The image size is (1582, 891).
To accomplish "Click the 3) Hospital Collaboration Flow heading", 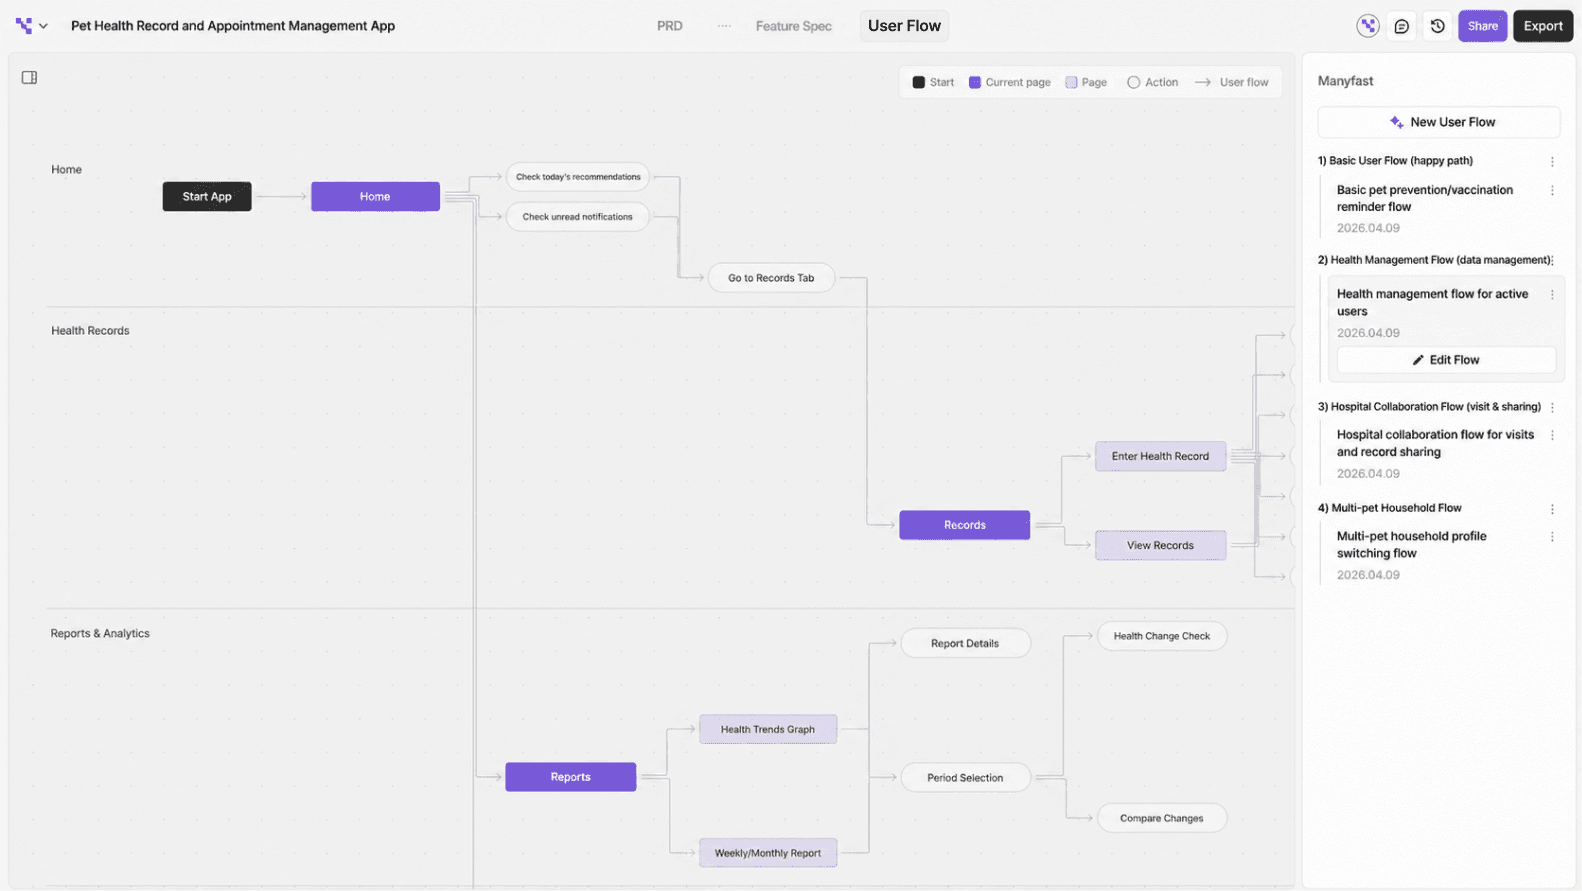I will pyautogui.click(x=1429, y=407).
